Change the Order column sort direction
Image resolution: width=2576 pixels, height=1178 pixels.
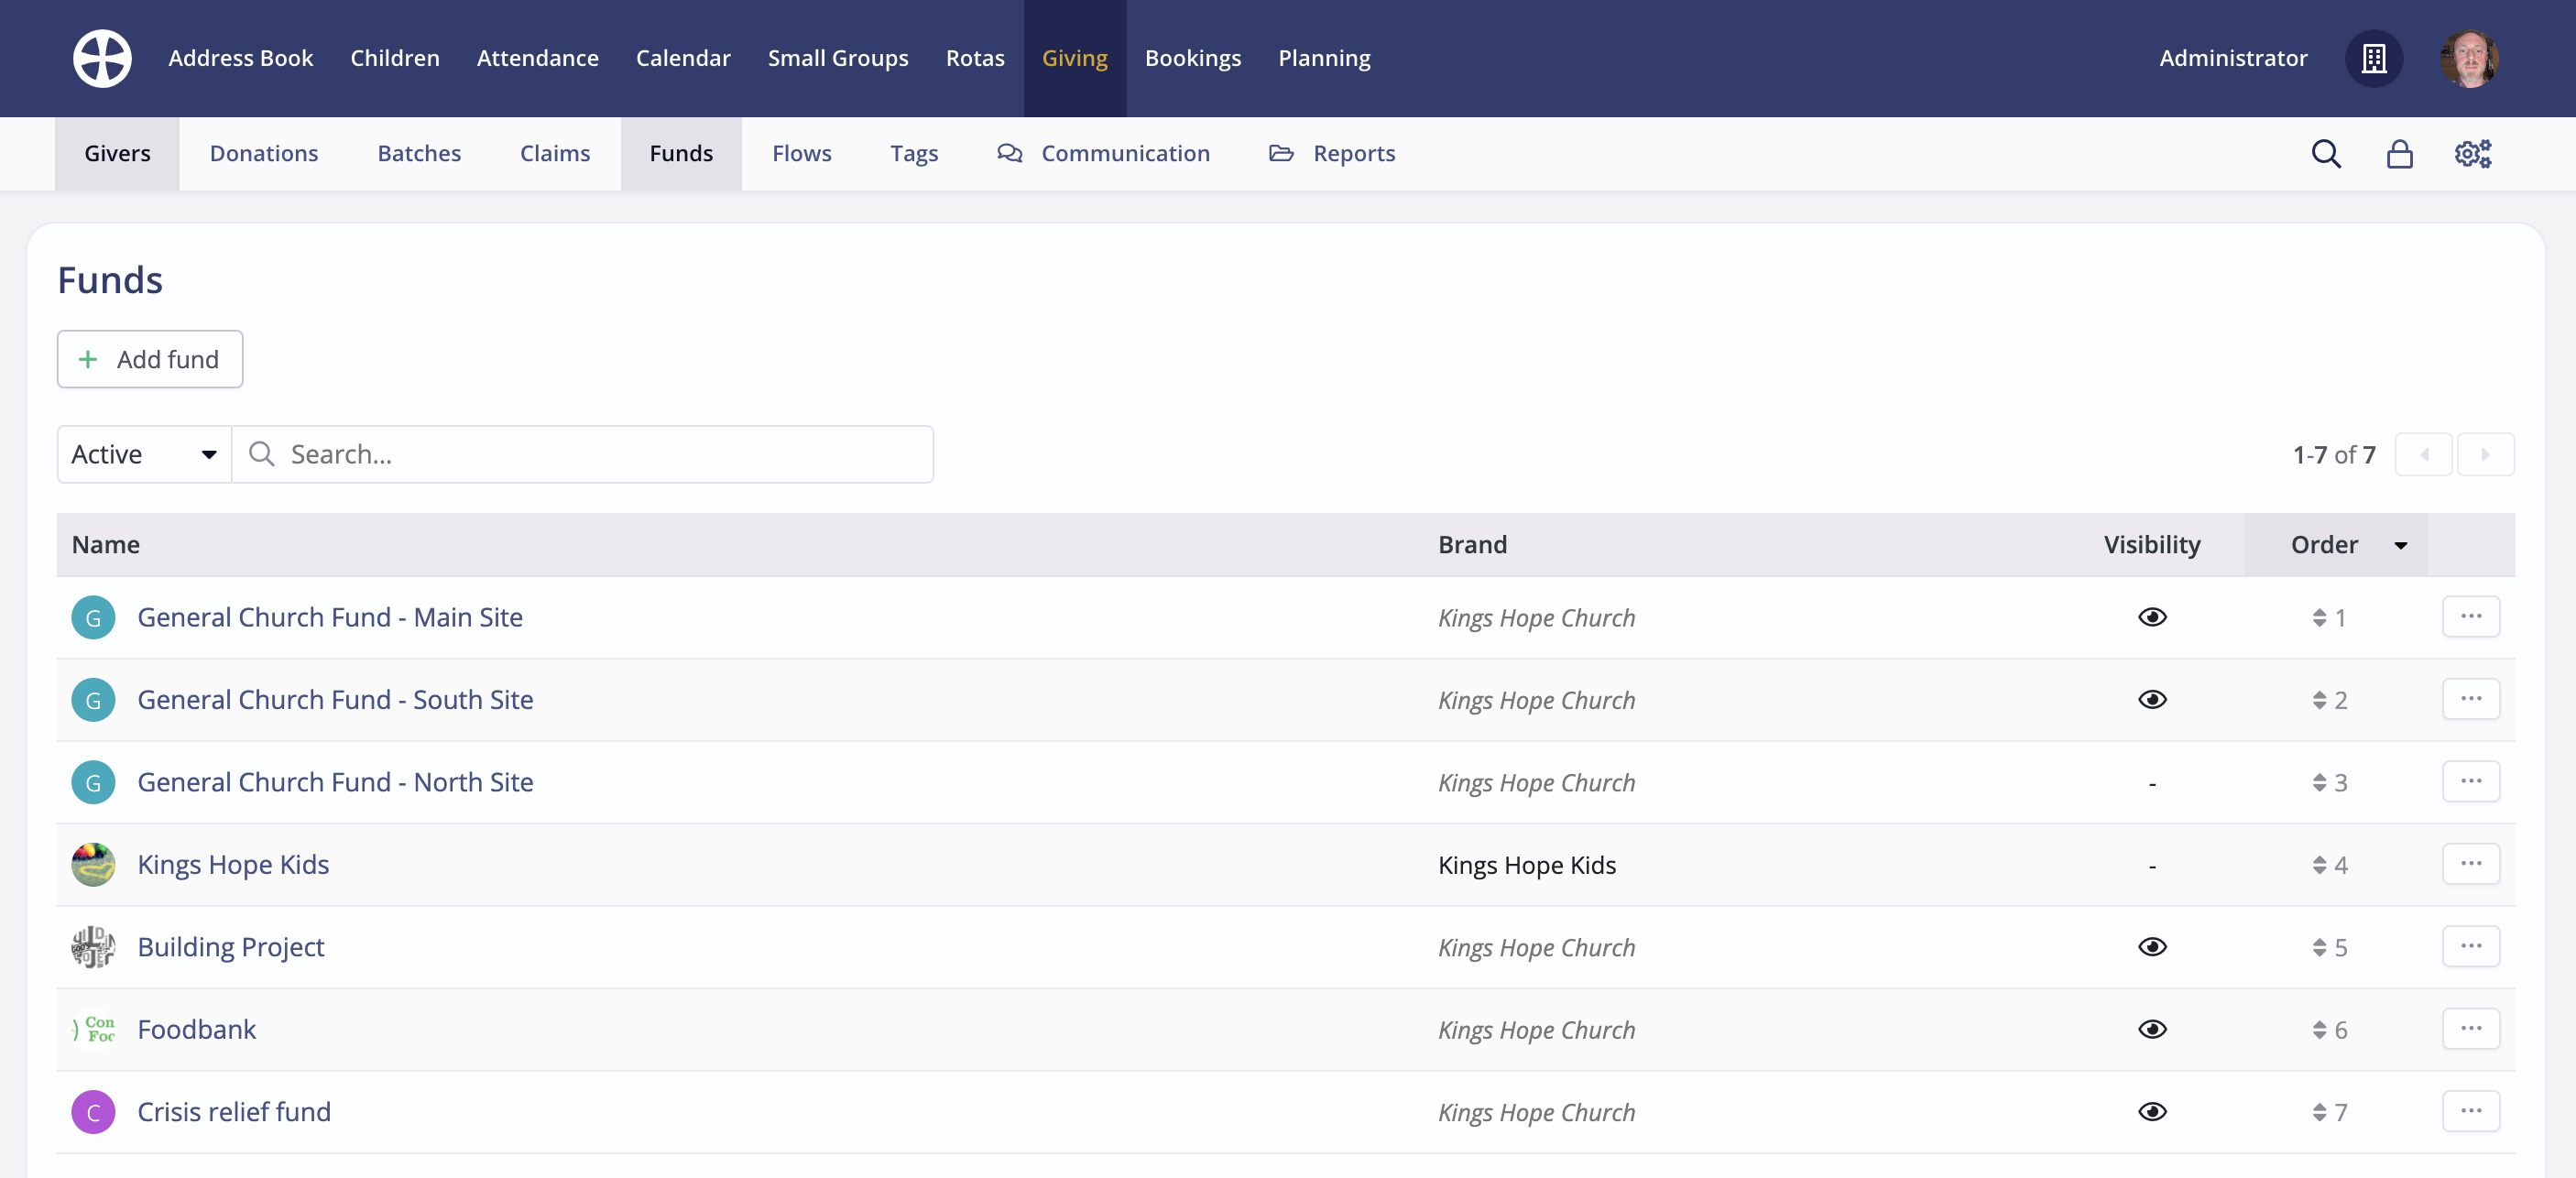[2401, 545]
